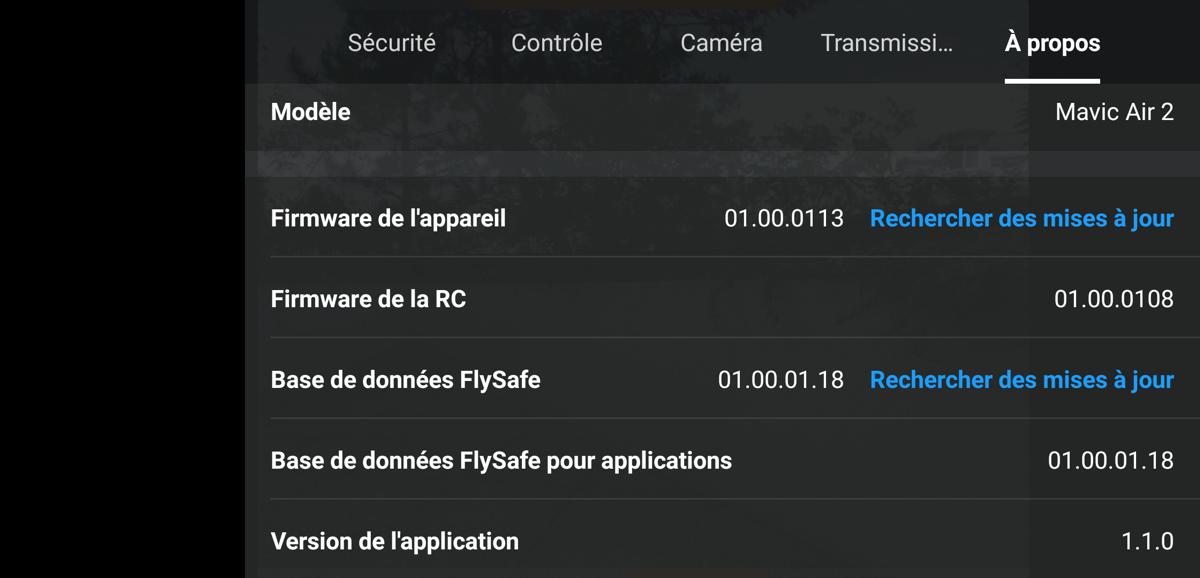Check updates for Base de données FlySafe

tap(1021, 380)
